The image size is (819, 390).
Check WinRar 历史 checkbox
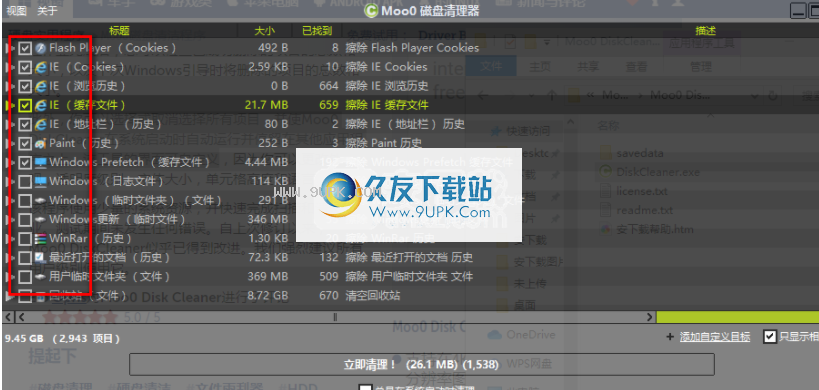[25, 239]
